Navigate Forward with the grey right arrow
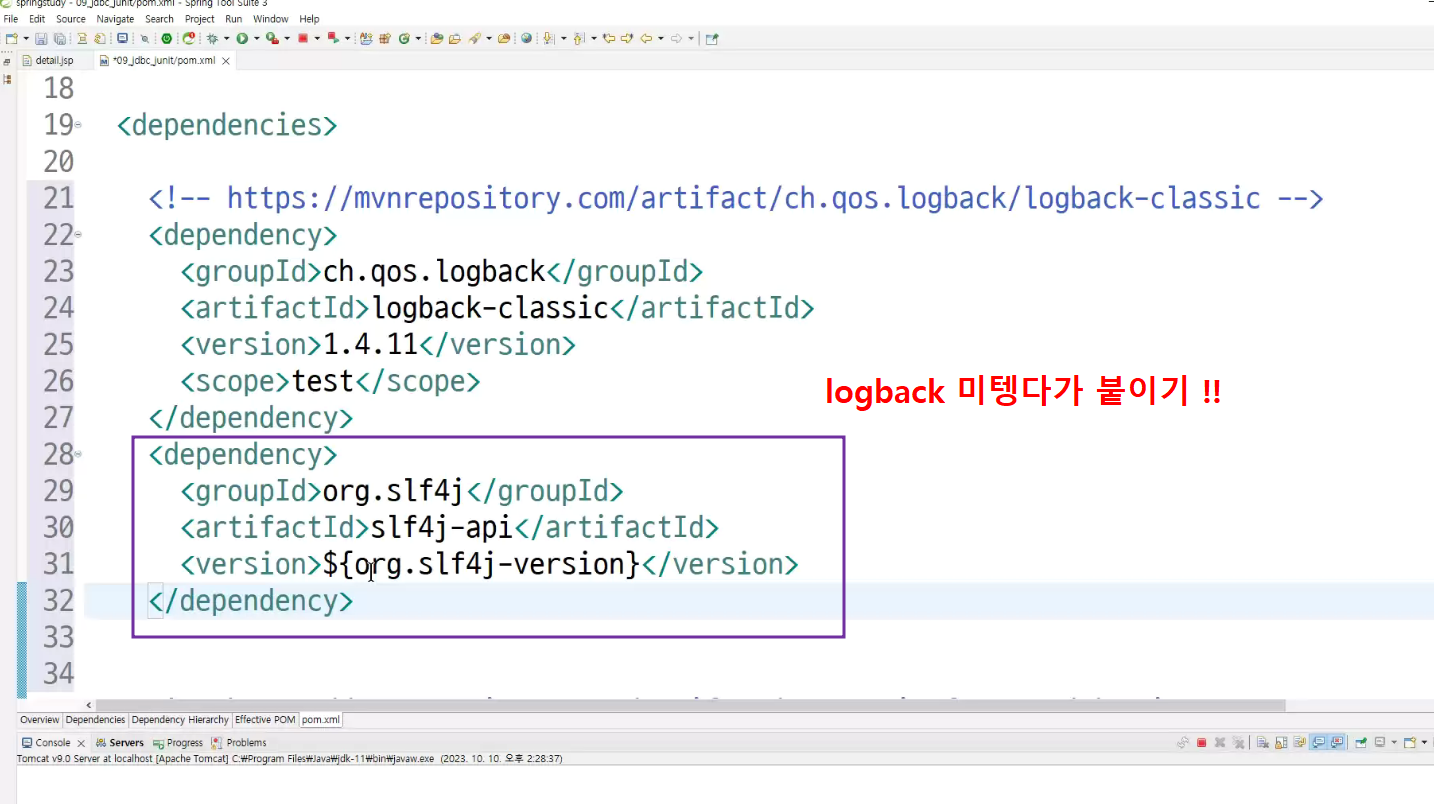Viewport: 1434px width, 804px height. pyautogui.click(x=677, y=38)
